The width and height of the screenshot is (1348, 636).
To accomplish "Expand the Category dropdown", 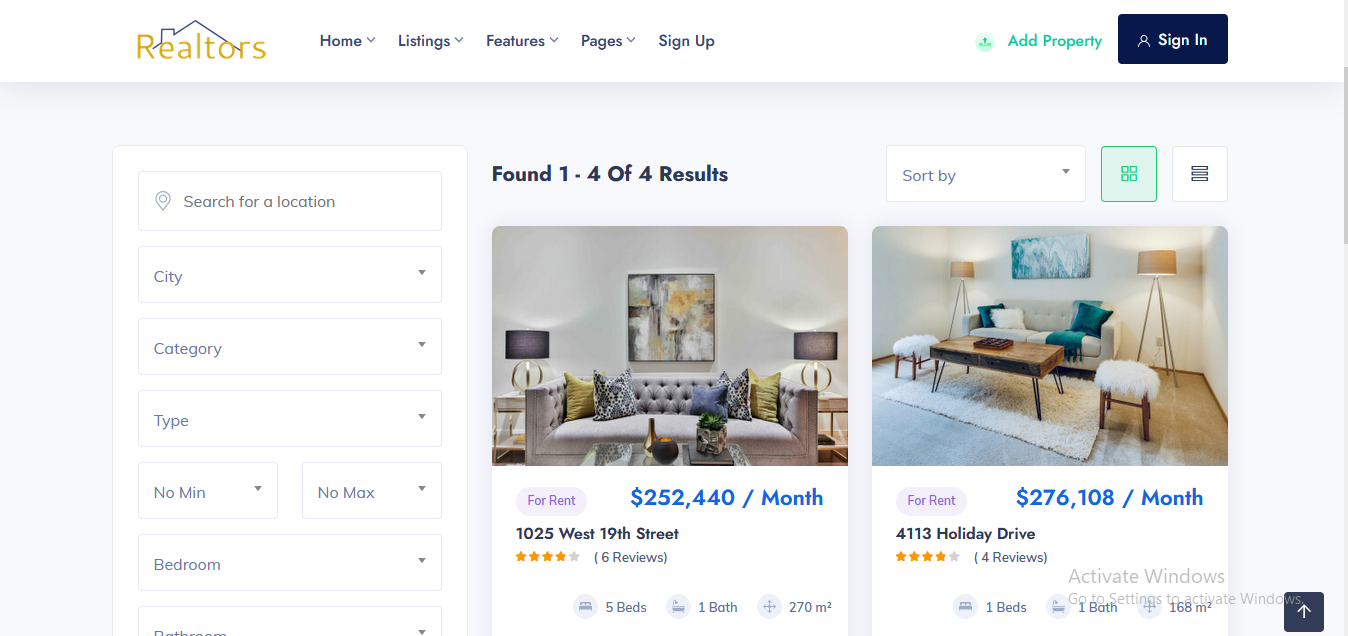I will pos(290,347).
